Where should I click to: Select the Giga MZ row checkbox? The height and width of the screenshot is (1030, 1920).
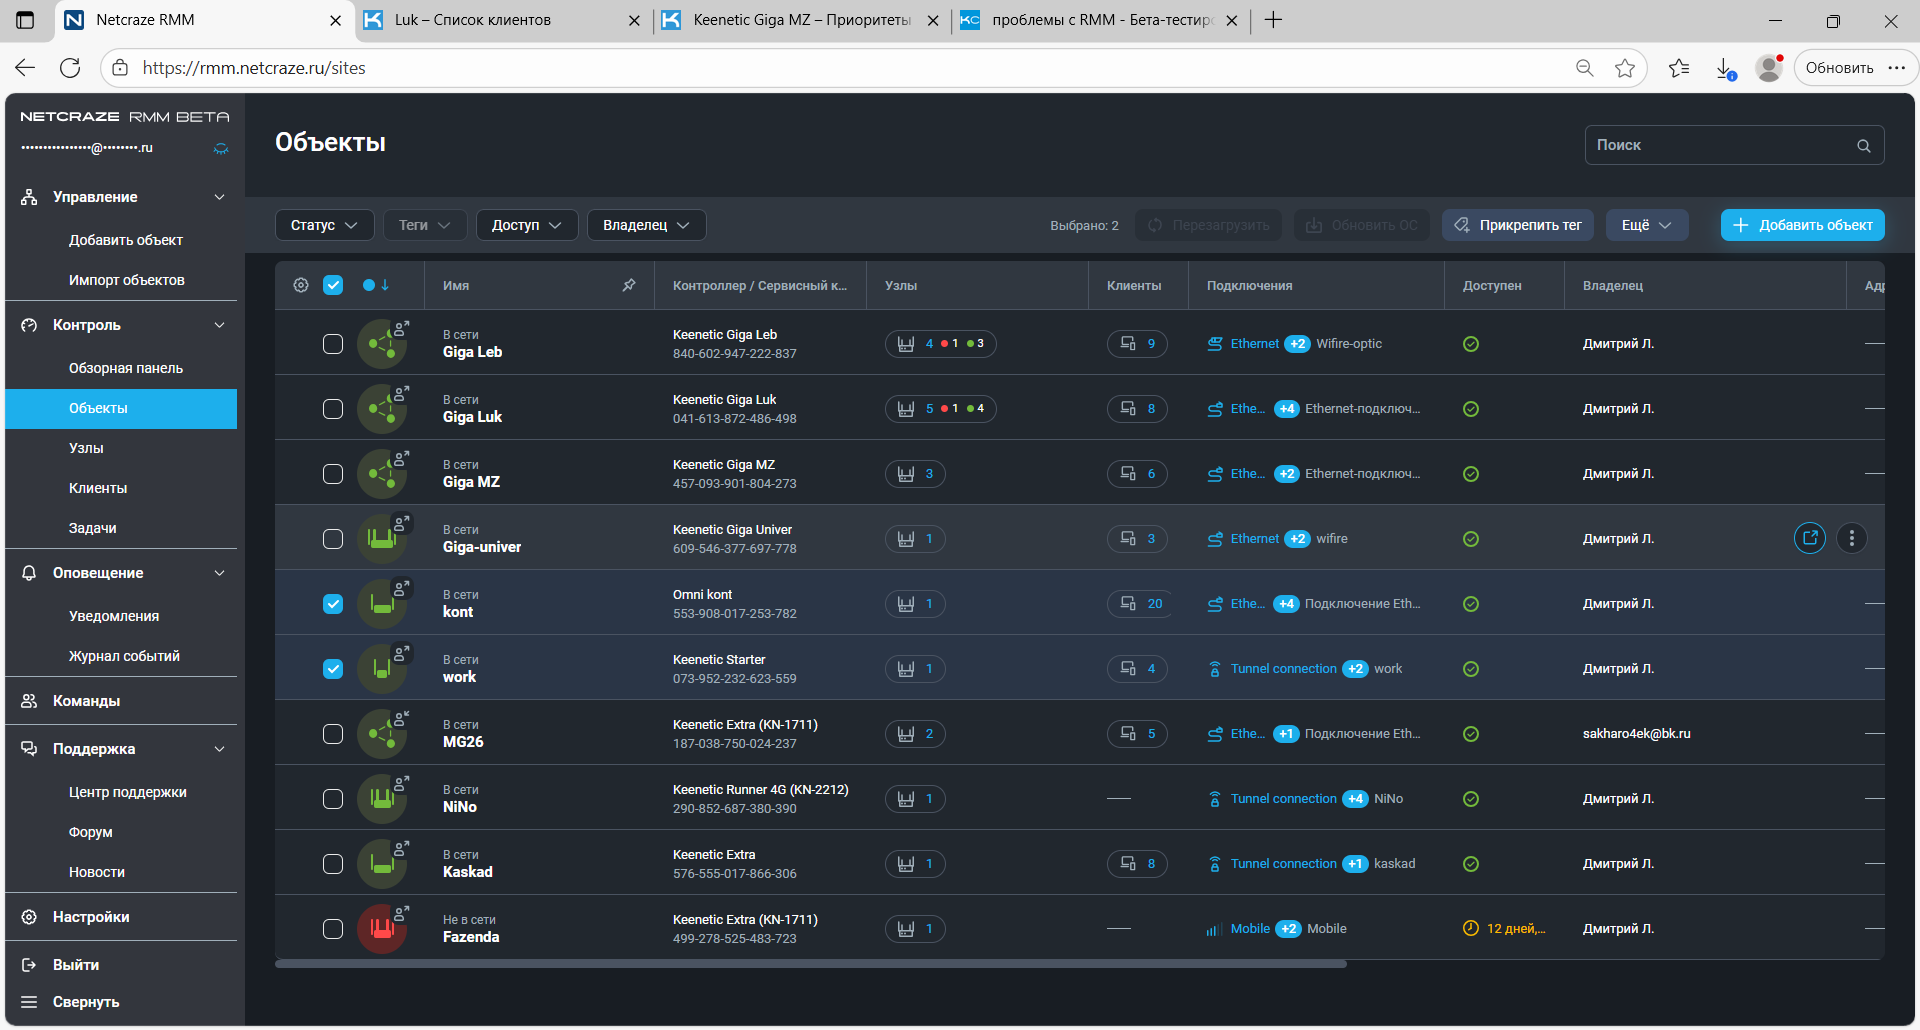pyautogui.click(x=333, y=474)
